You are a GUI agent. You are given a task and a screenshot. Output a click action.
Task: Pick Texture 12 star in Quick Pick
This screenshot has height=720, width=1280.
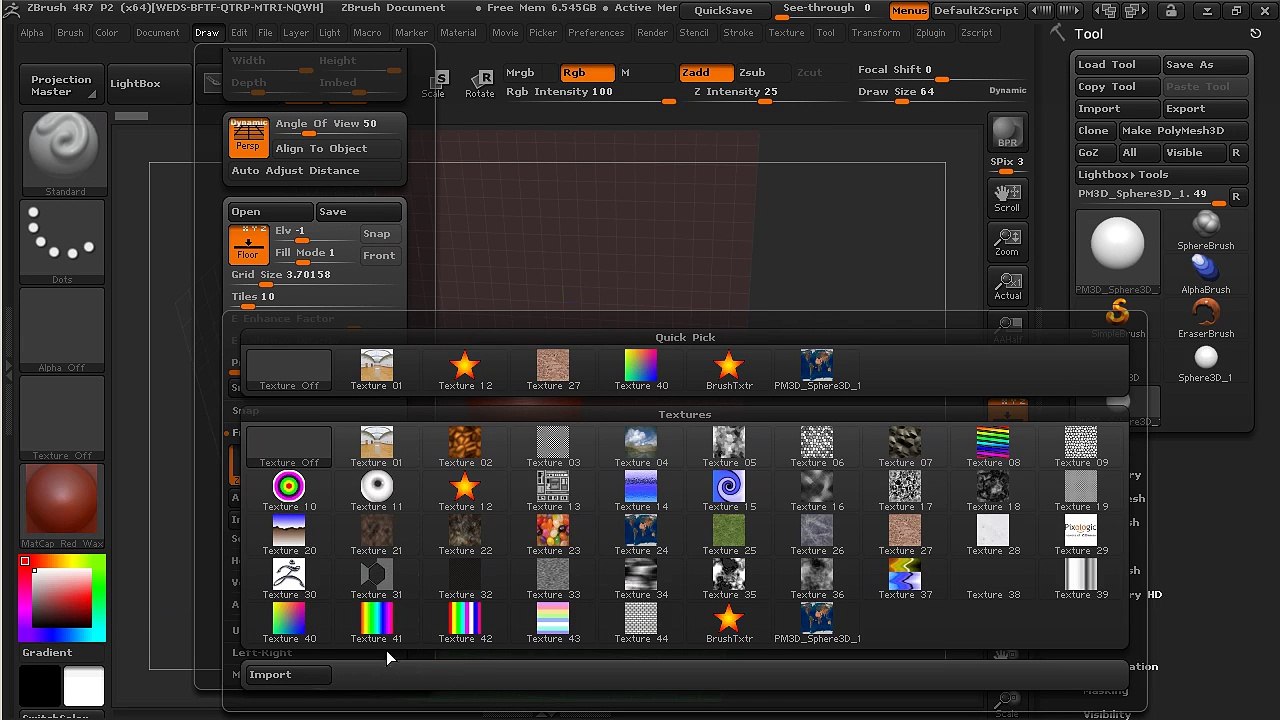click(465, 370)
